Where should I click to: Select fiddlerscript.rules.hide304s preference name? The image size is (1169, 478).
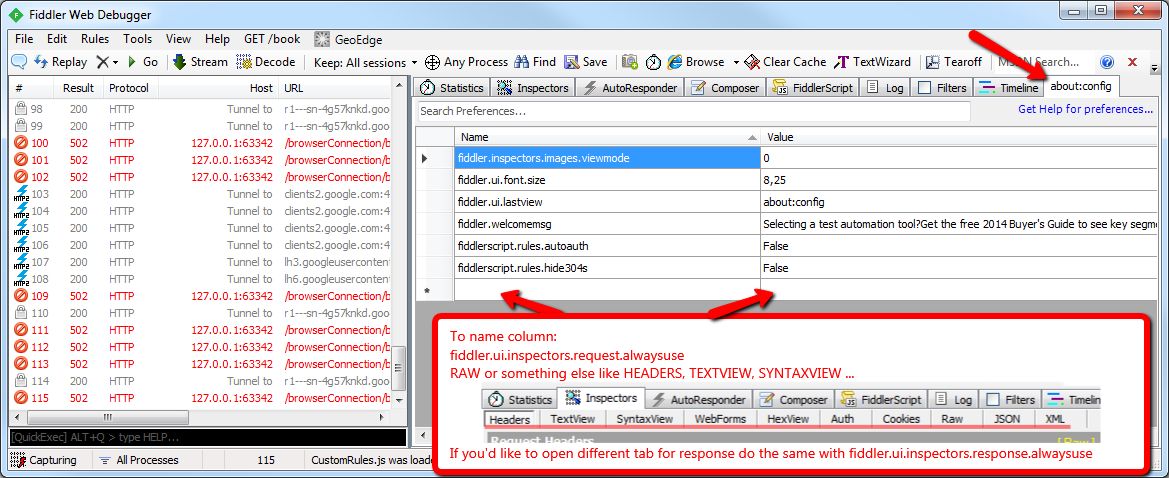coord(608,268)
